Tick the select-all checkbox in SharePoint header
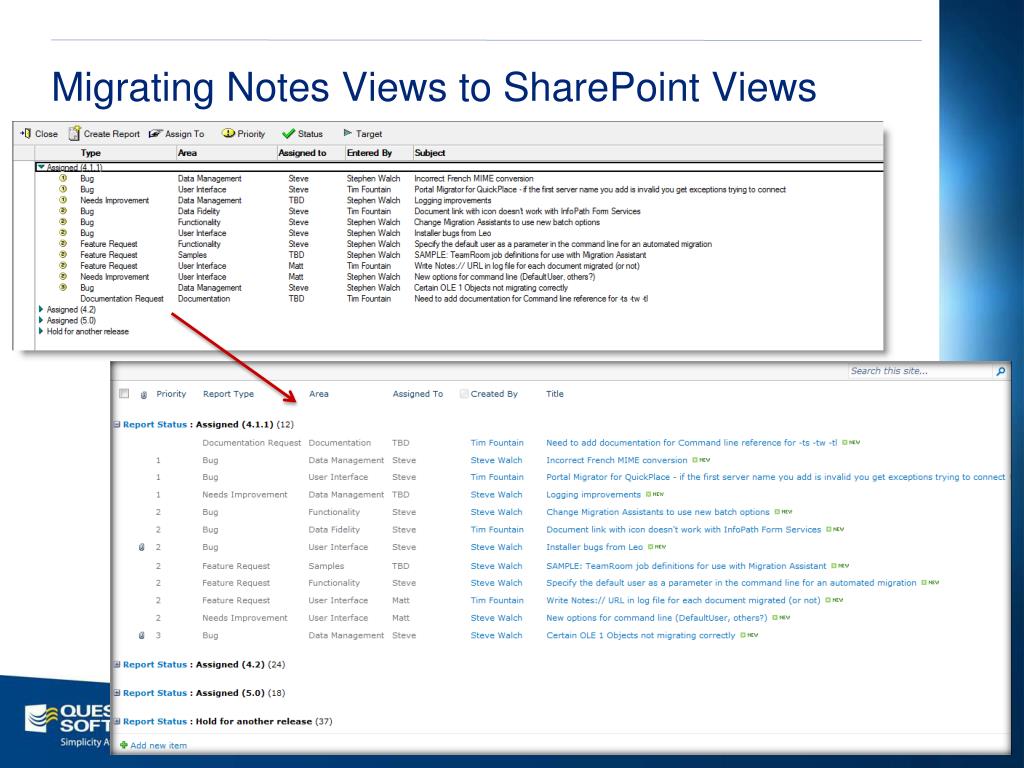 [124, 394]
